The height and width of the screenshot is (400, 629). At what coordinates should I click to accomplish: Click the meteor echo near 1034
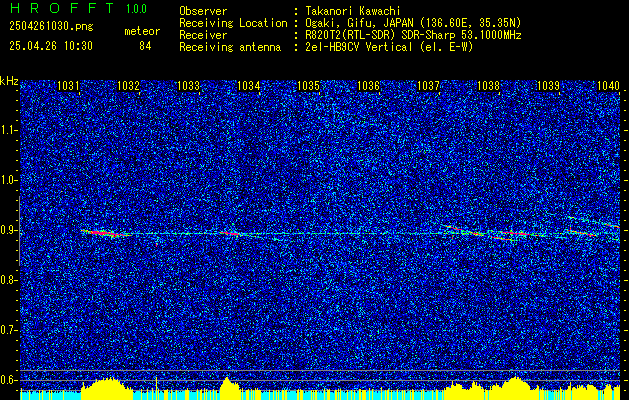pyautogui.click(x=229, y=233)
